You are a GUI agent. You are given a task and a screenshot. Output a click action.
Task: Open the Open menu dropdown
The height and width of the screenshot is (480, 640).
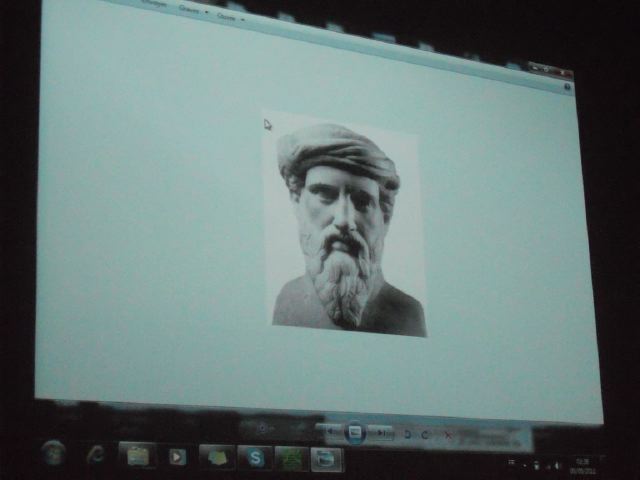[231, 17]
